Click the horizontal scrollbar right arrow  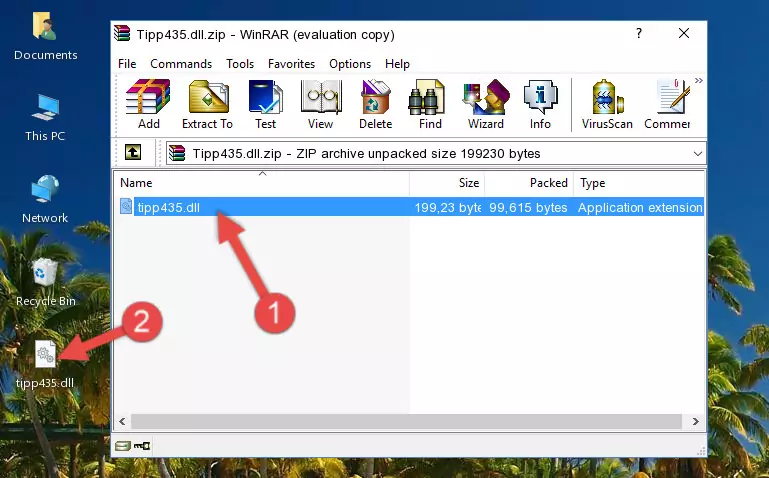click(x=695, y=422)
